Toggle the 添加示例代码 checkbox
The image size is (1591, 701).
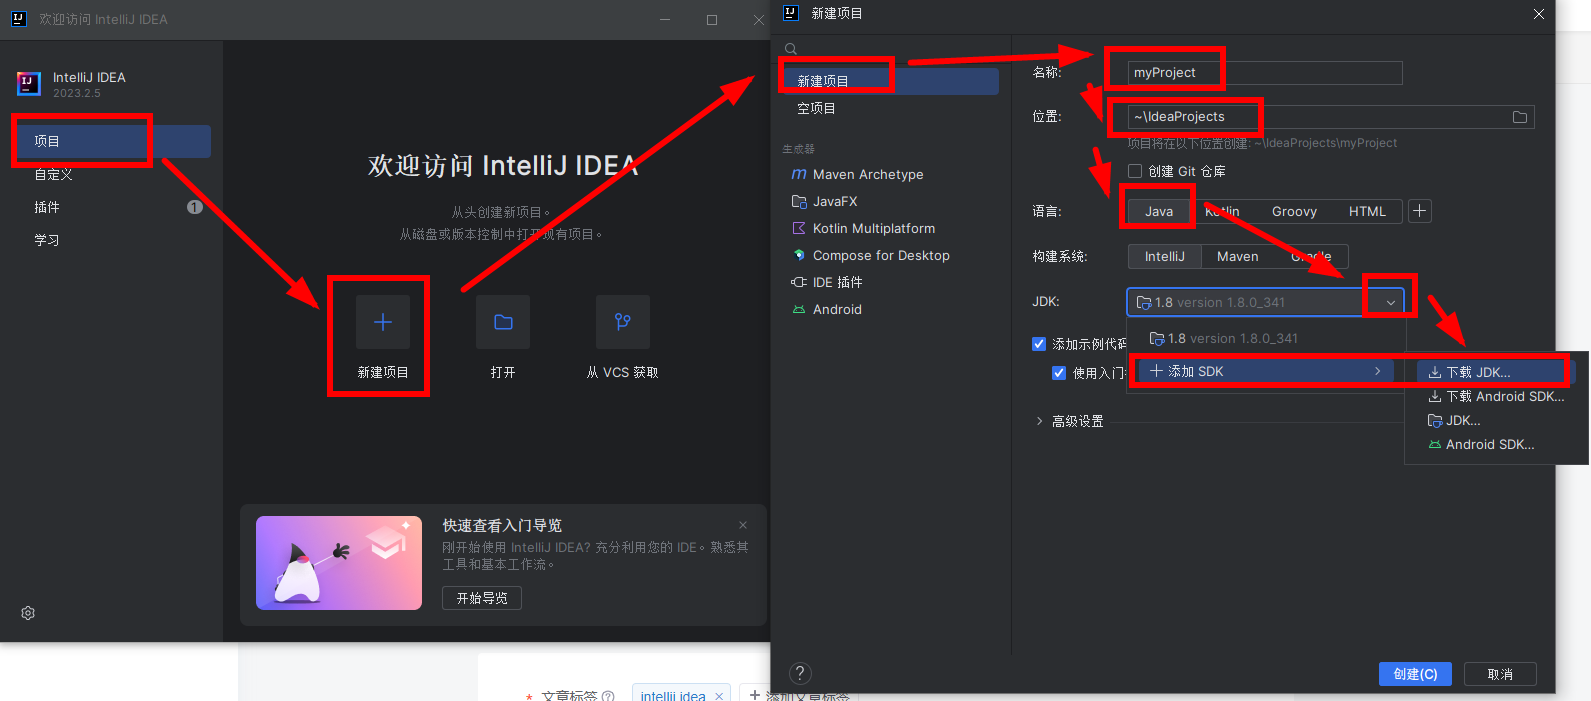click(1039, 344)
